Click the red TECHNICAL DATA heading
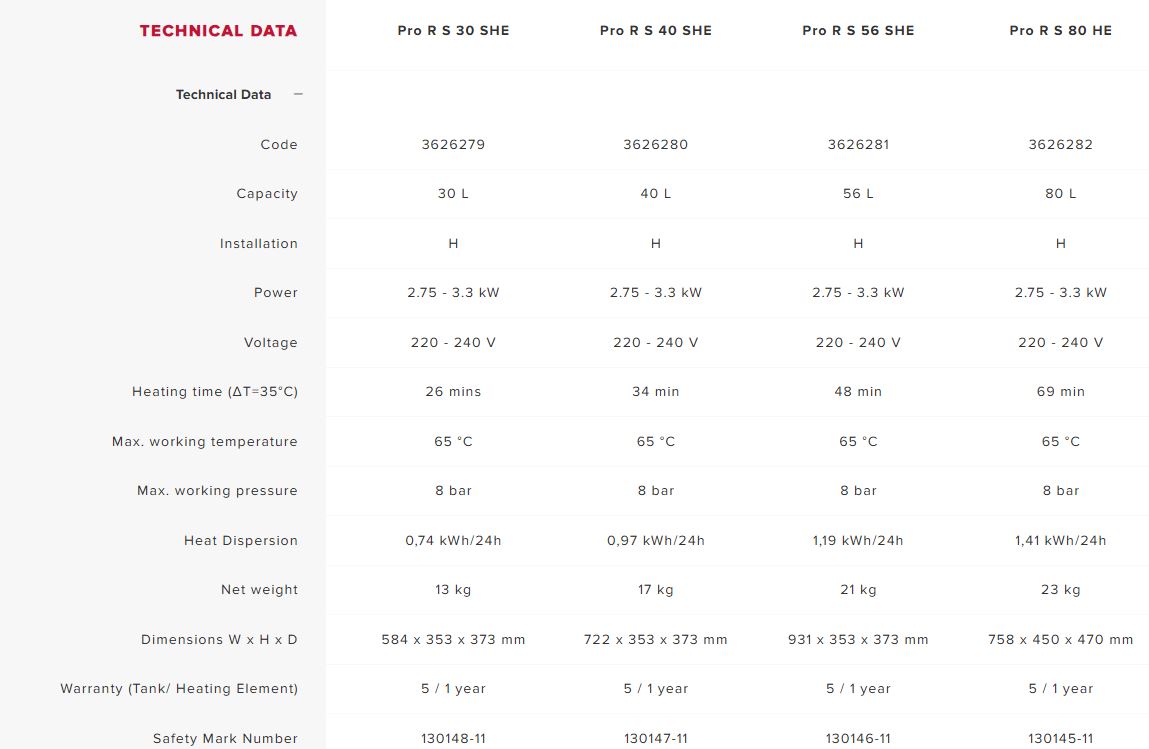The height and width of the screenshot is (749, 1149). point(218,31)
